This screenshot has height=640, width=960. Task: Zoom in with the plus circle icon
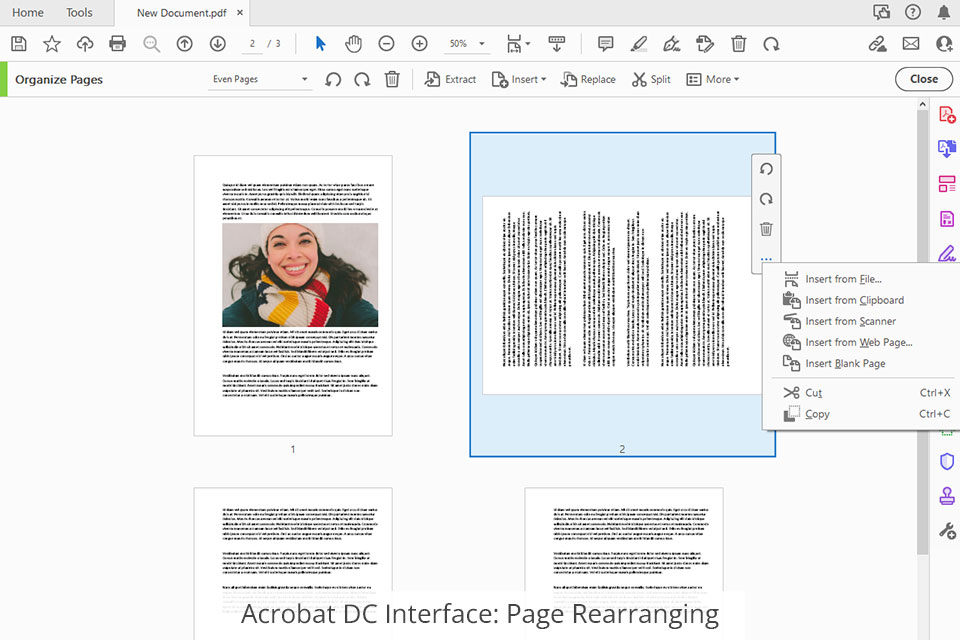pos(419,43)
